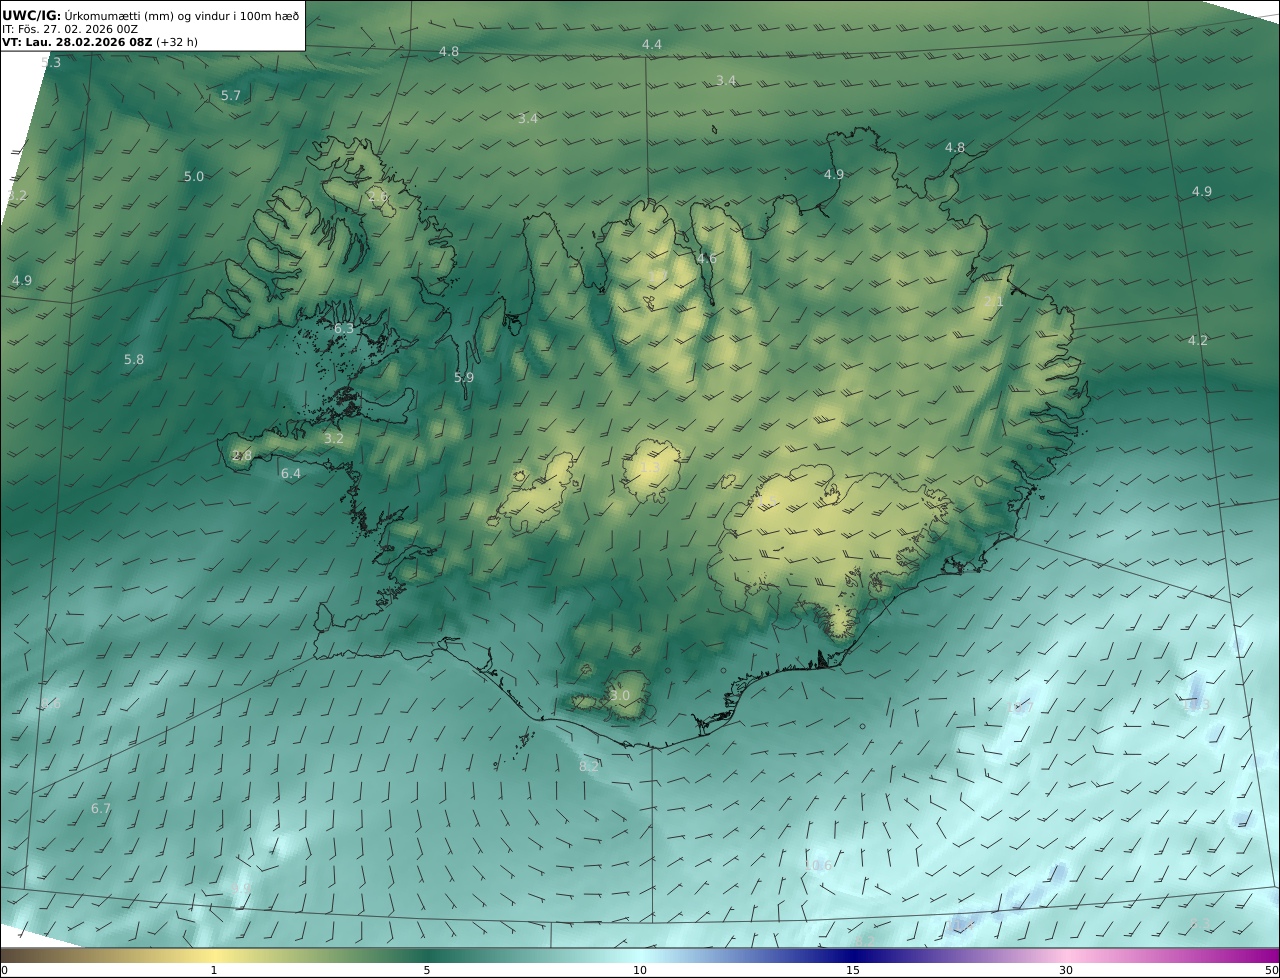Select the '0' tick label on color scale
The image size is (1280, 978).
pos(4,970)
